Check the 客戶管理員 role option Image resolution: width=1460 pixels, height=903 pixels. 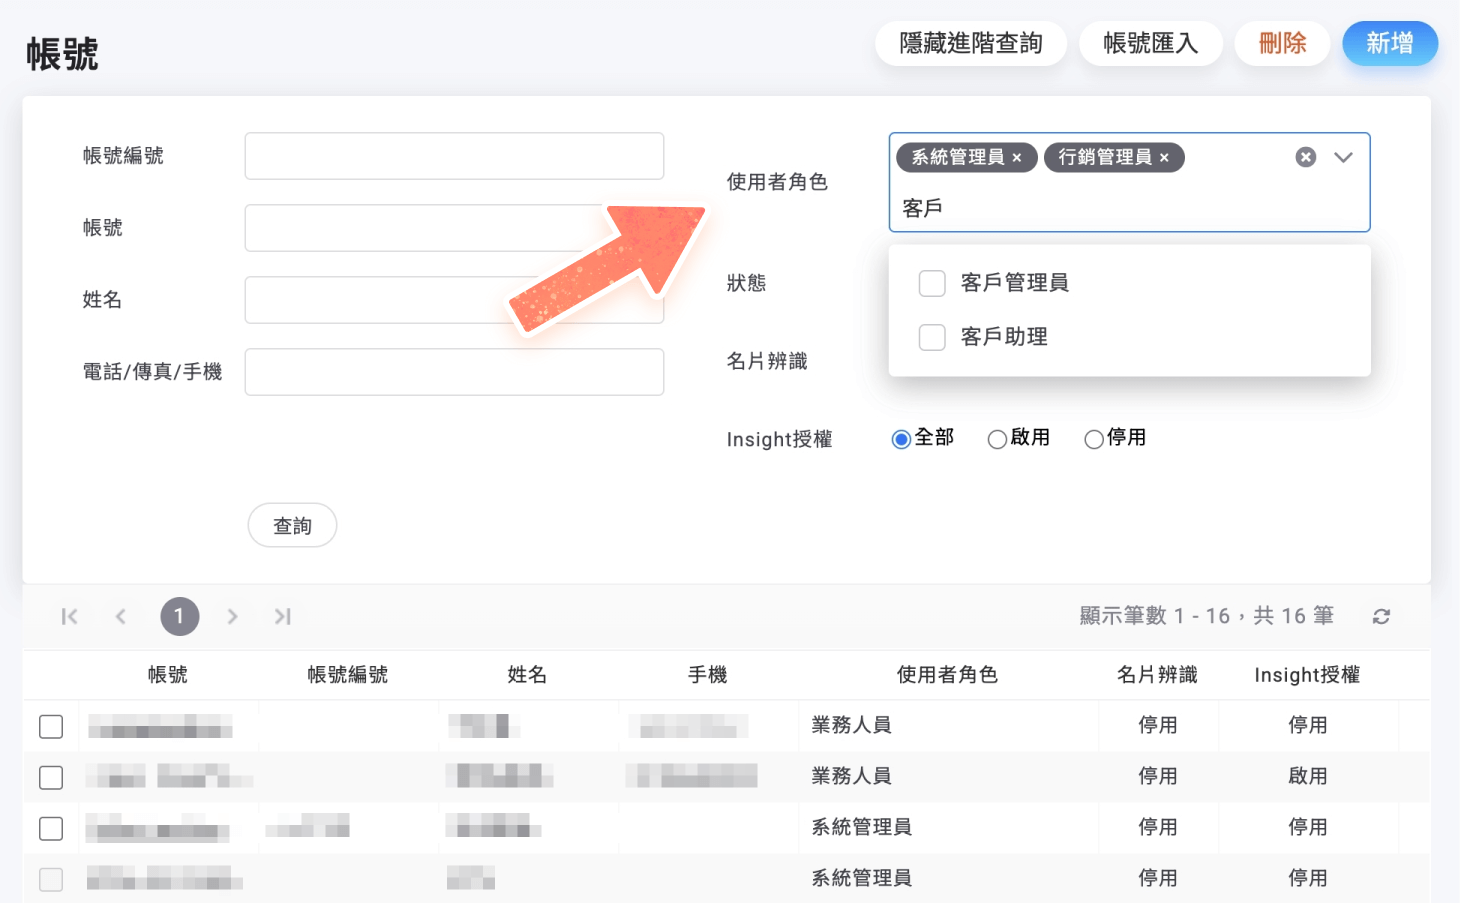coord(931,283)
